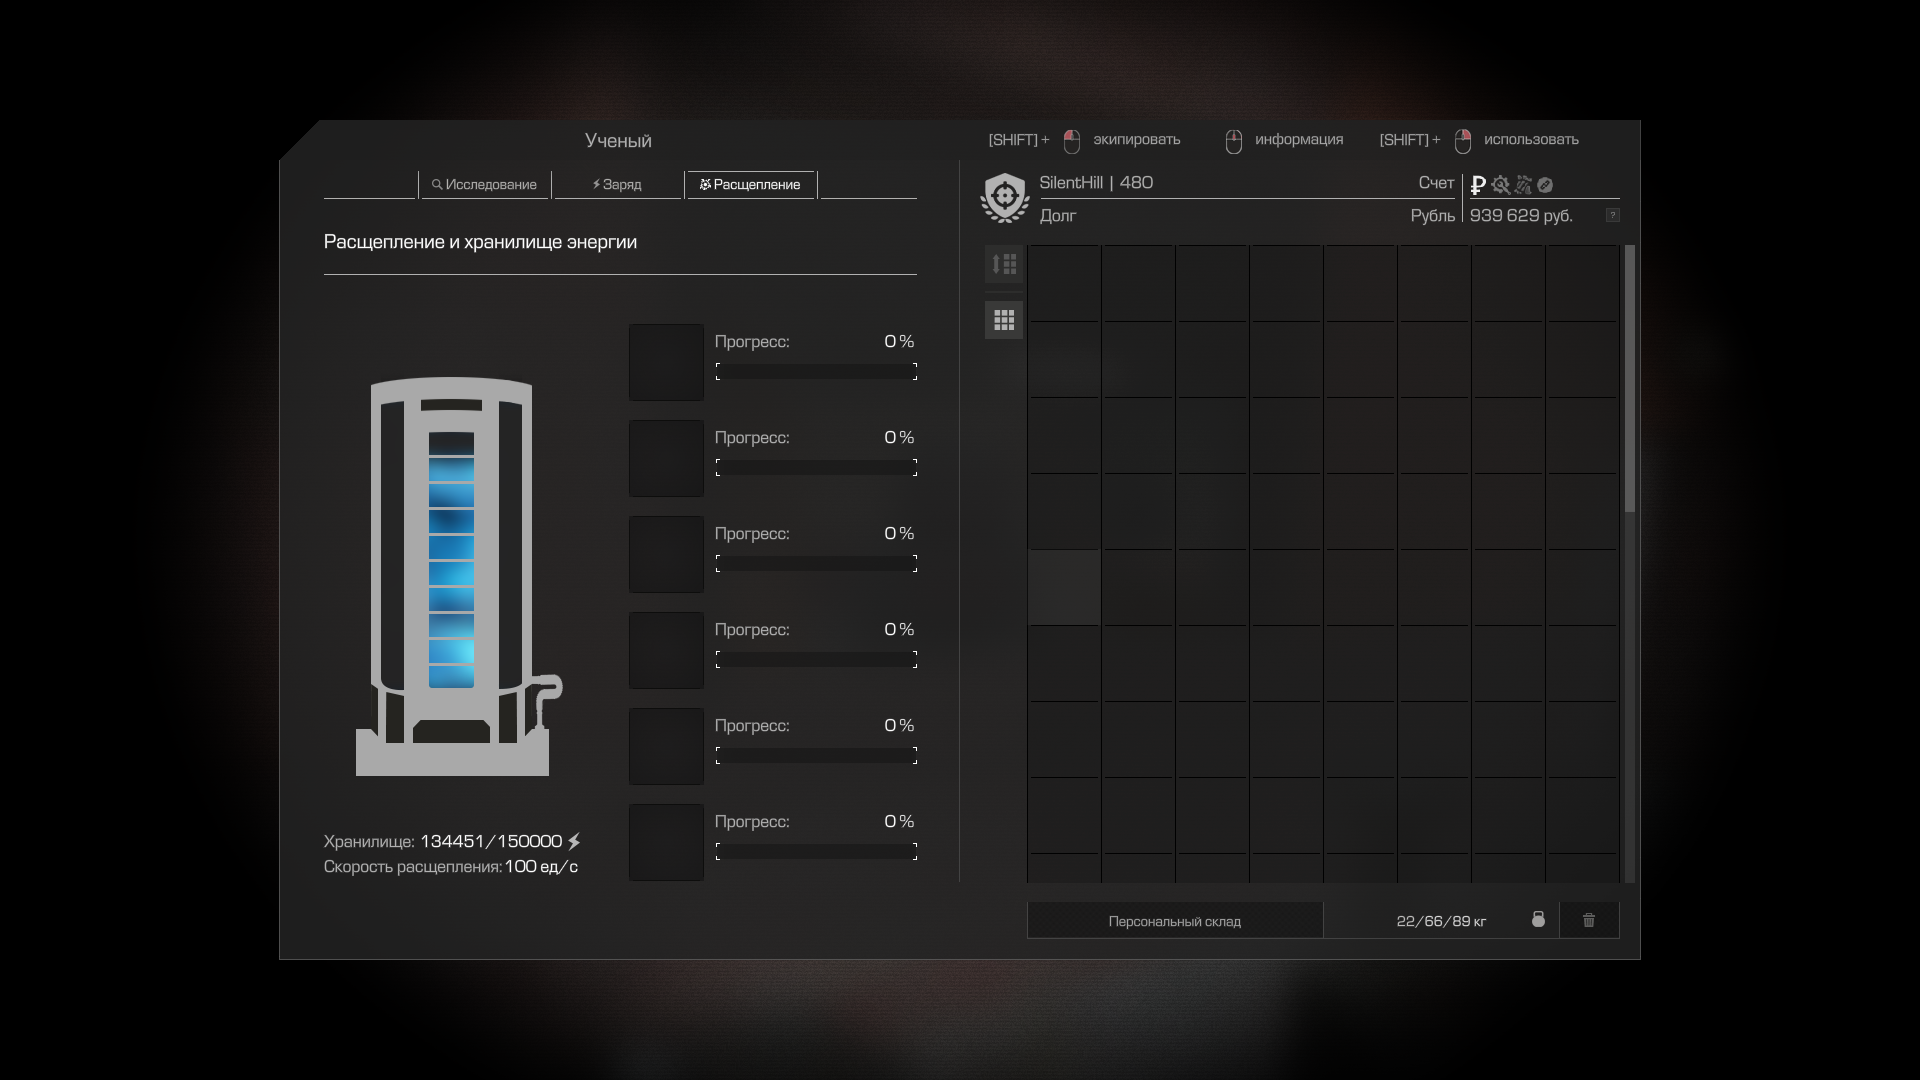The image size is (1920, 1080).
Task: Click the Ученый window title
Action: tap(618, 140)
